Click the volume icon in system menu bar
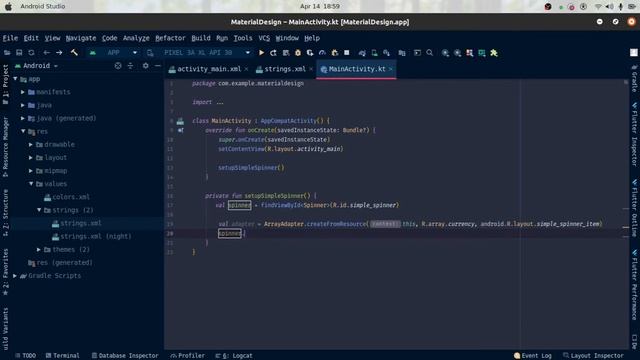Image resolution: width=640 pixels, height=360 pixels. pyautogui.click(x=609, y=7)
